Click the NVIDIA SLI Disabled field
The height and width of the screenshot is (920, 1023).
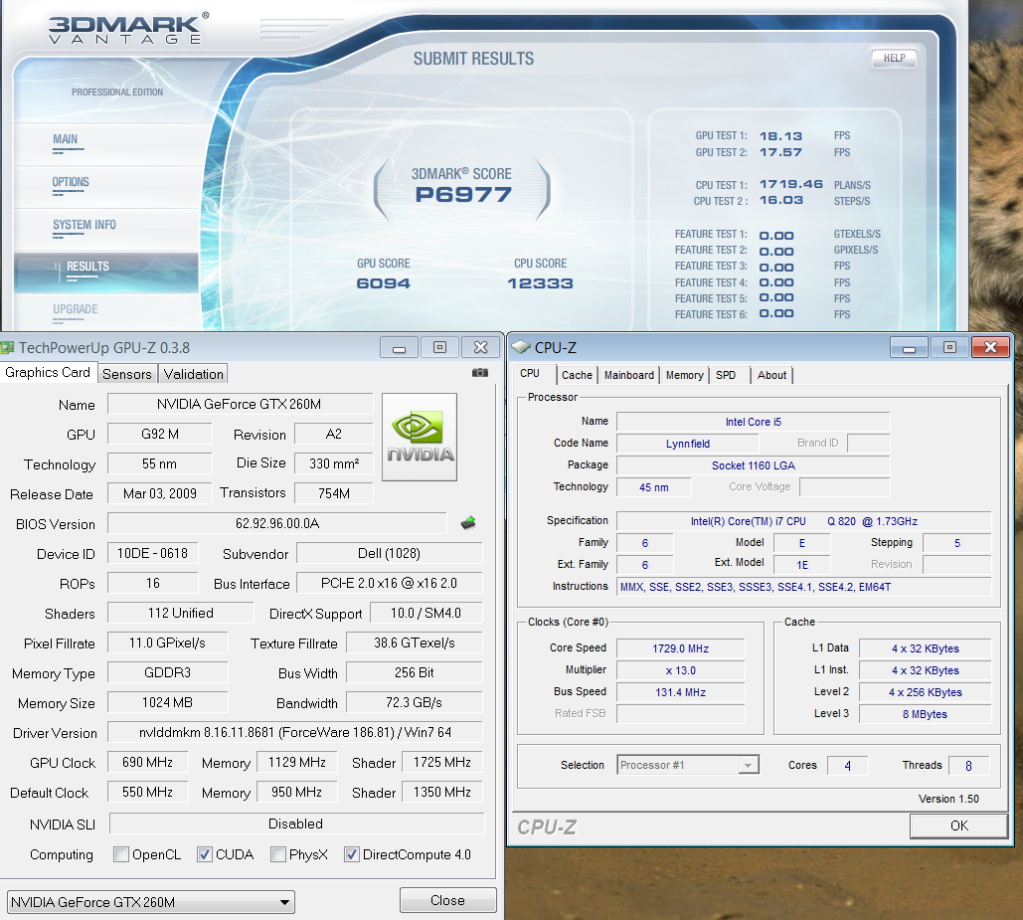click(296, 823)
